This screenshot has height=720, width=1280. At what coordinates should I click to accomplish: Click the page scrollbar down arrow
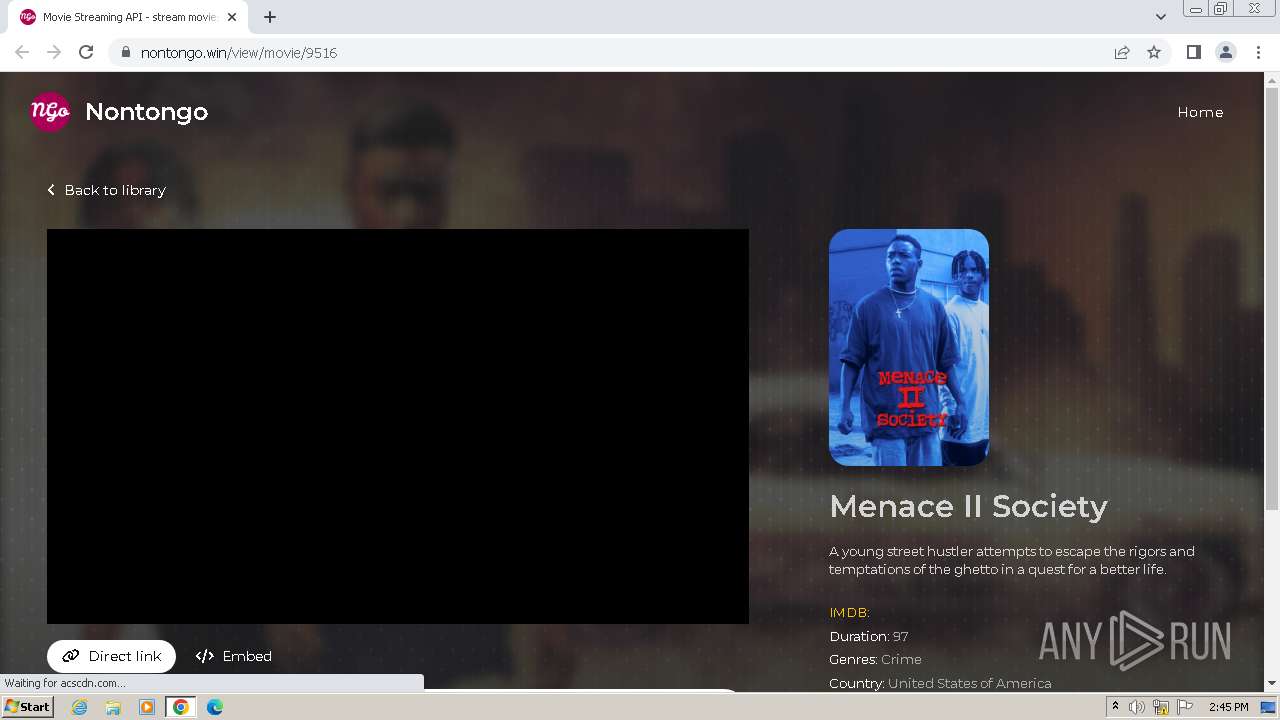[x=1272, y=683]
